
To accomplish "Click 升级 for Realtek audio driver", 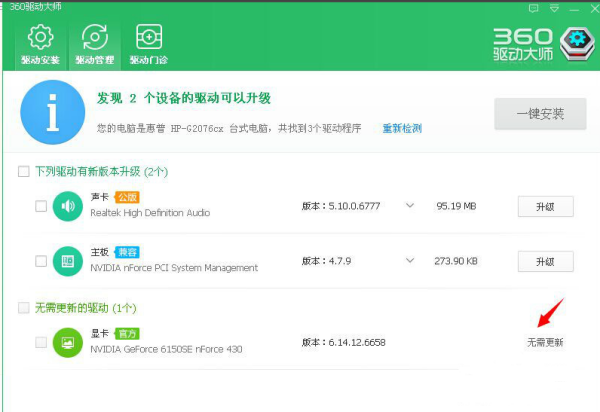I will (546, 207).
